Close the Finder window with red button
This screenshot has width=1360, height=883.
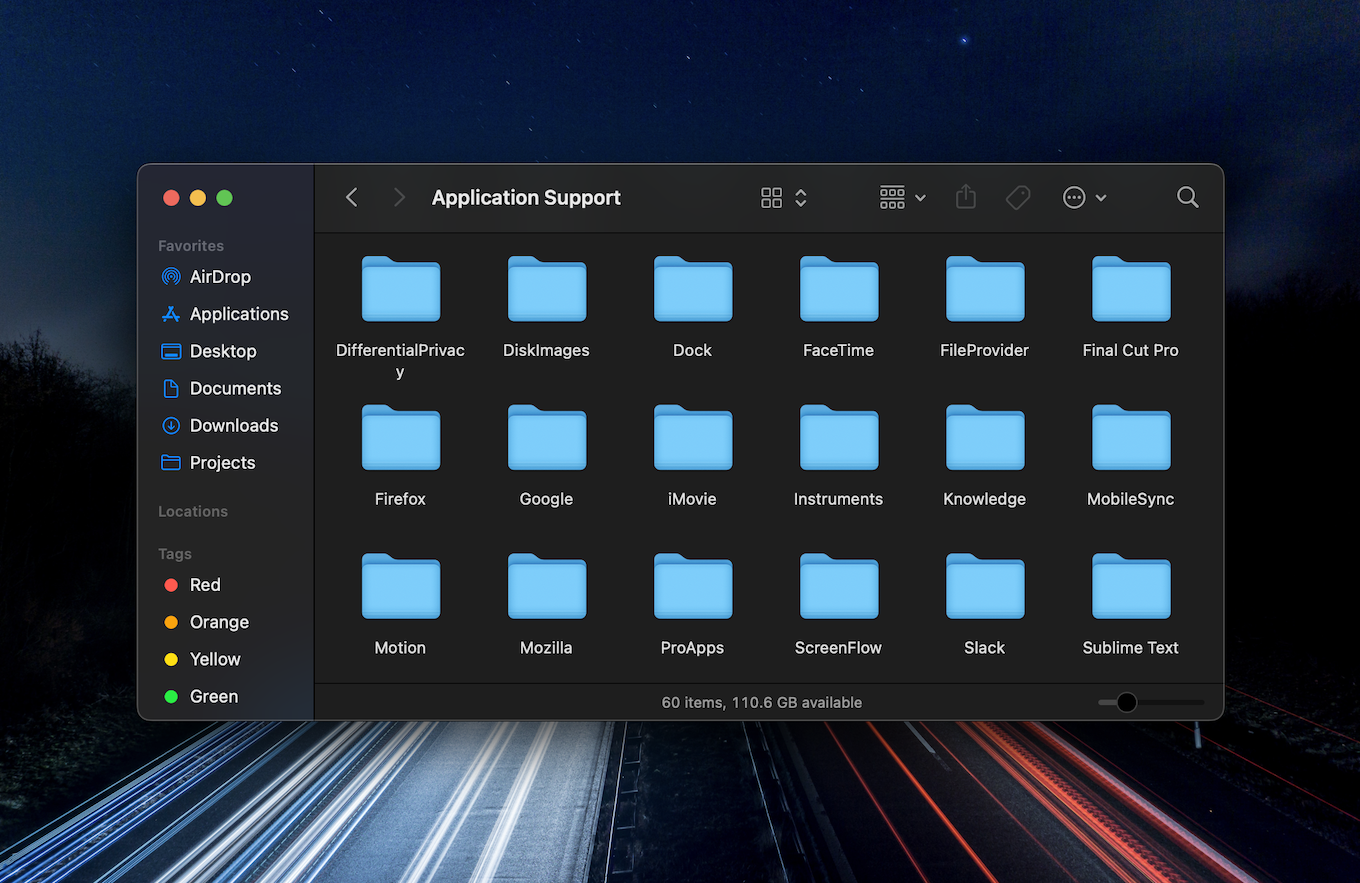click(x=171, y=198)
